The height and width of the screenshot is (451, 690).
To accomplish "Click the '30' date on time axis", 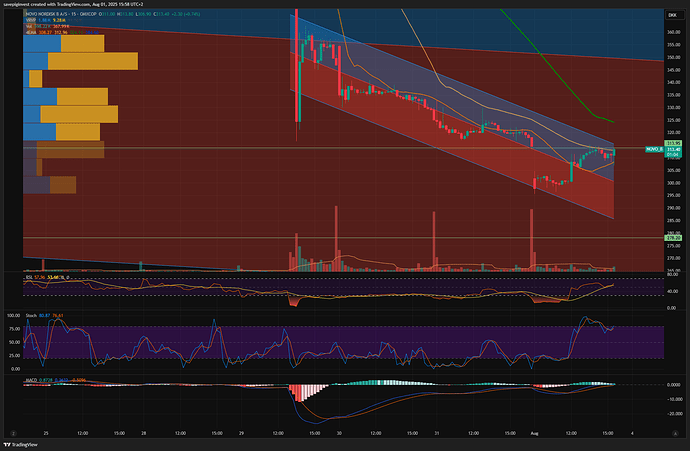I will 339,433.
